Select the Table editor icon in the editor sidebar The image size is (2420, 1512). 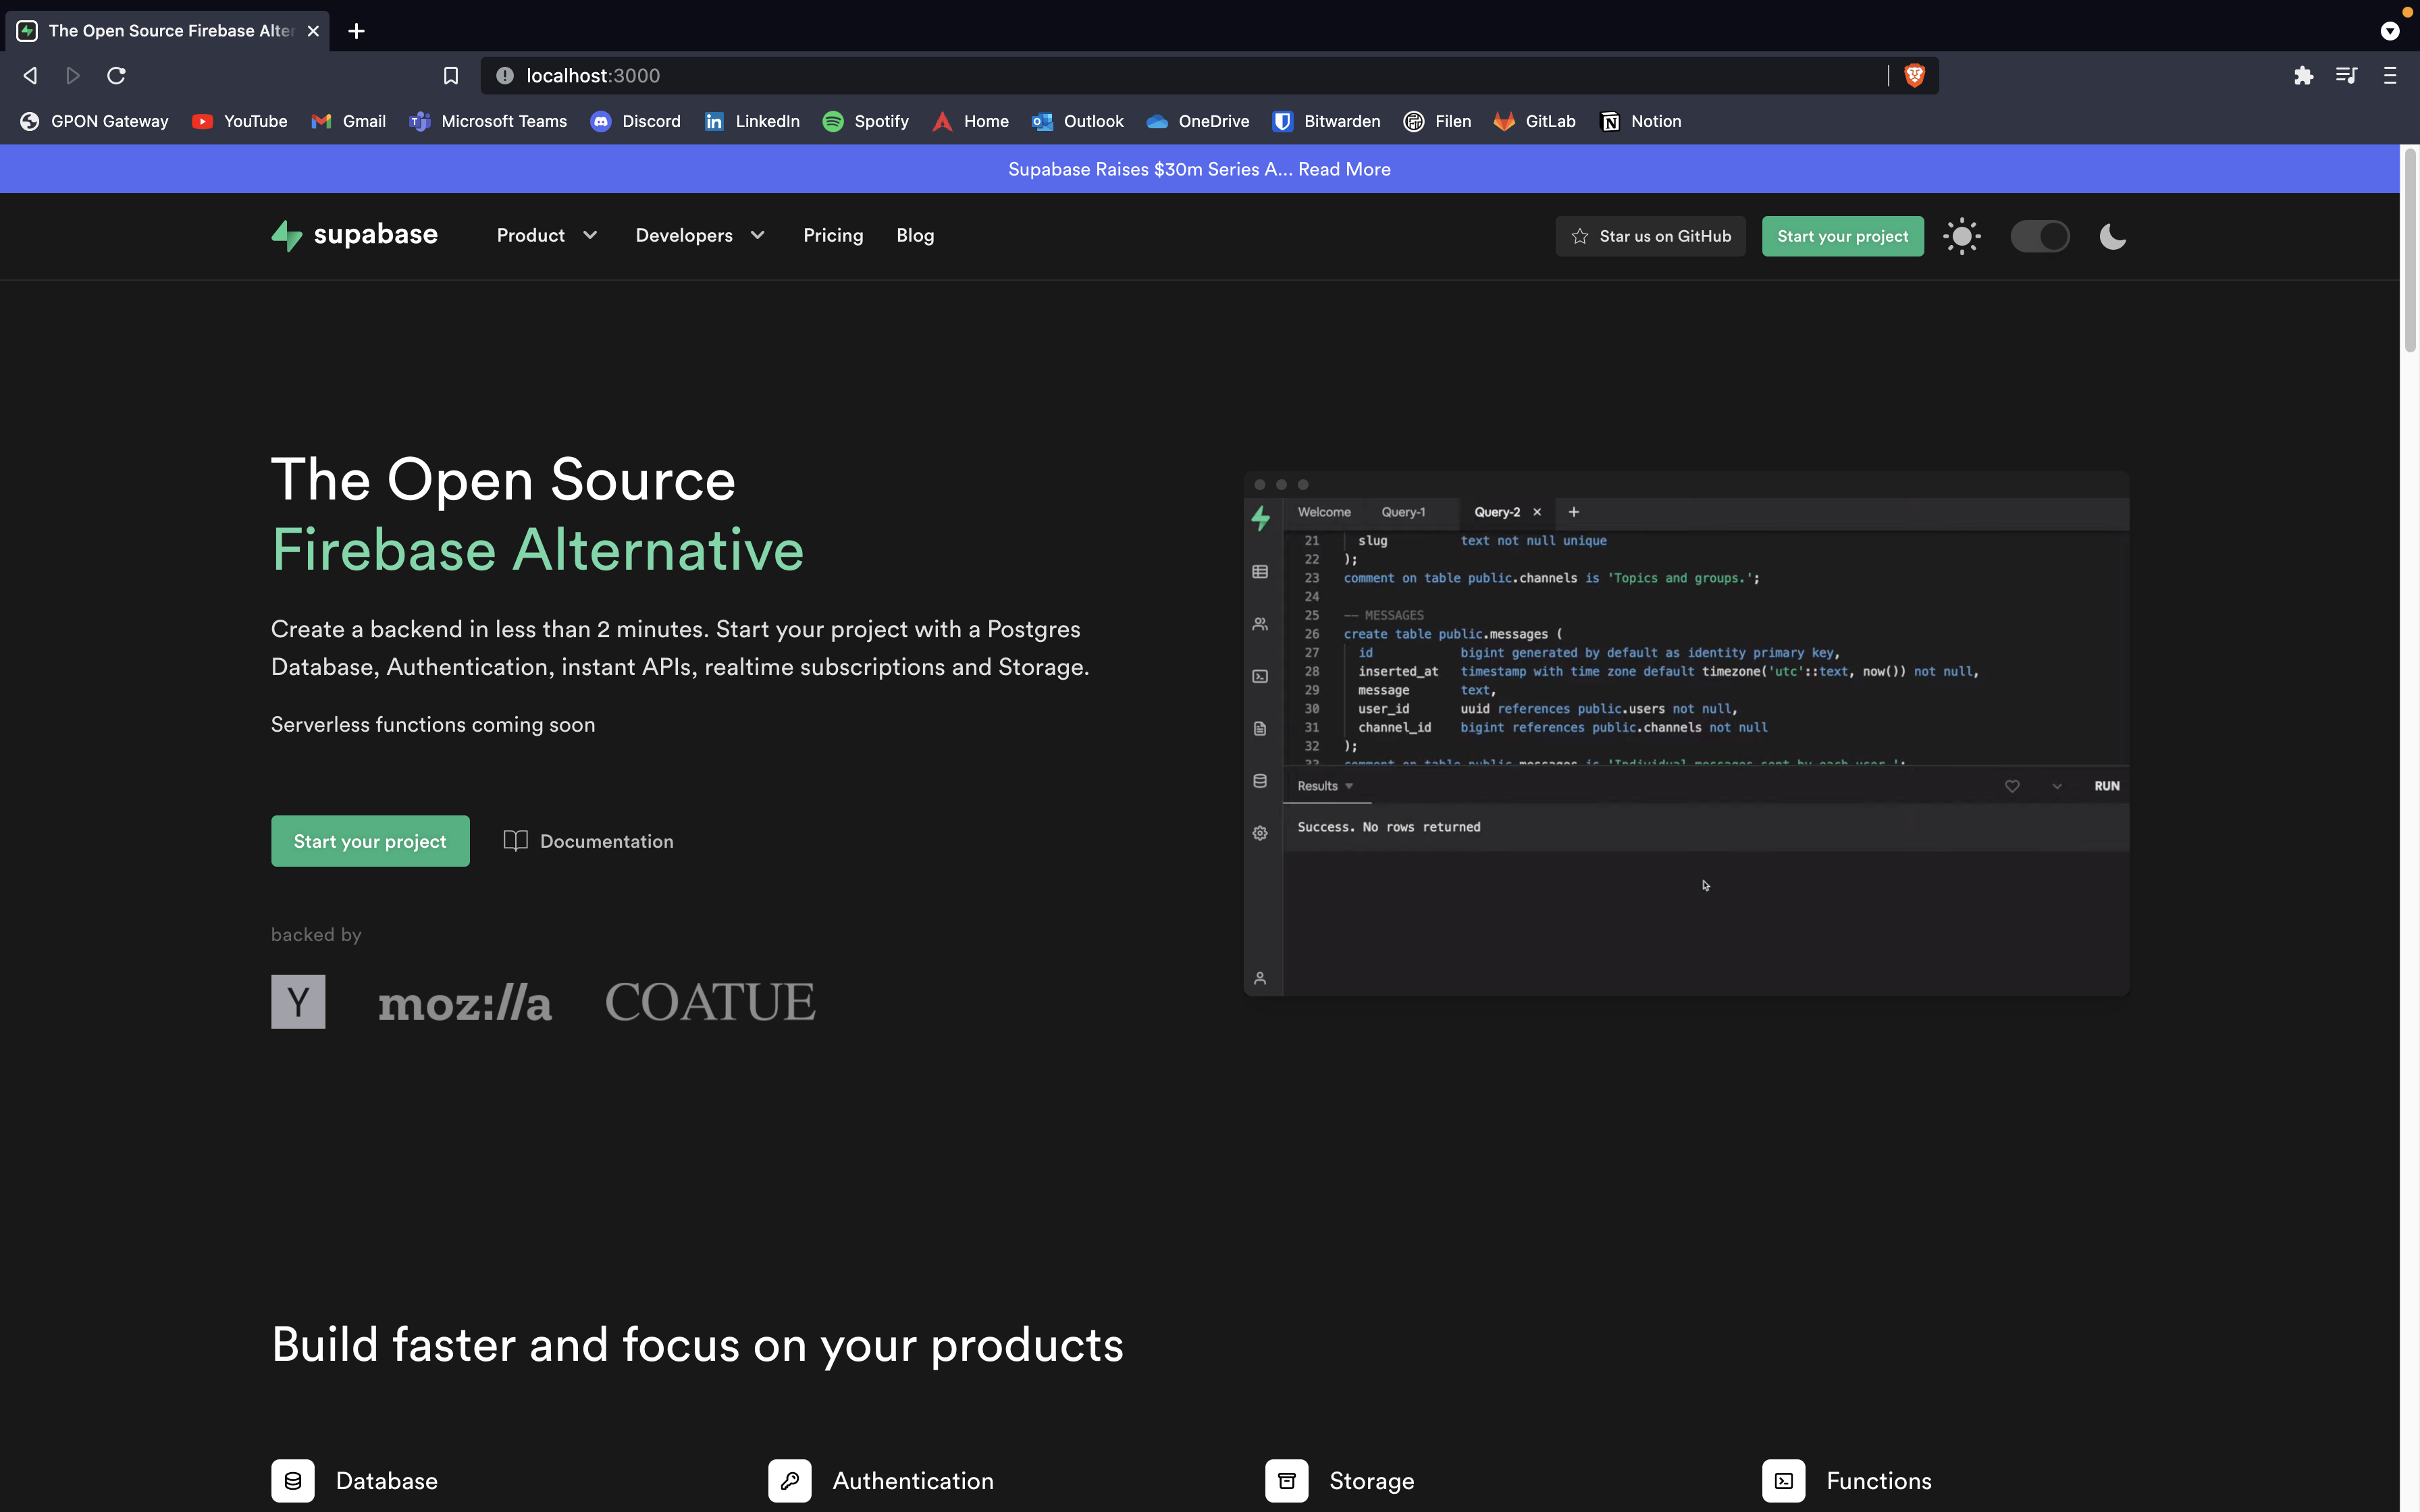tap(1260, 571)
